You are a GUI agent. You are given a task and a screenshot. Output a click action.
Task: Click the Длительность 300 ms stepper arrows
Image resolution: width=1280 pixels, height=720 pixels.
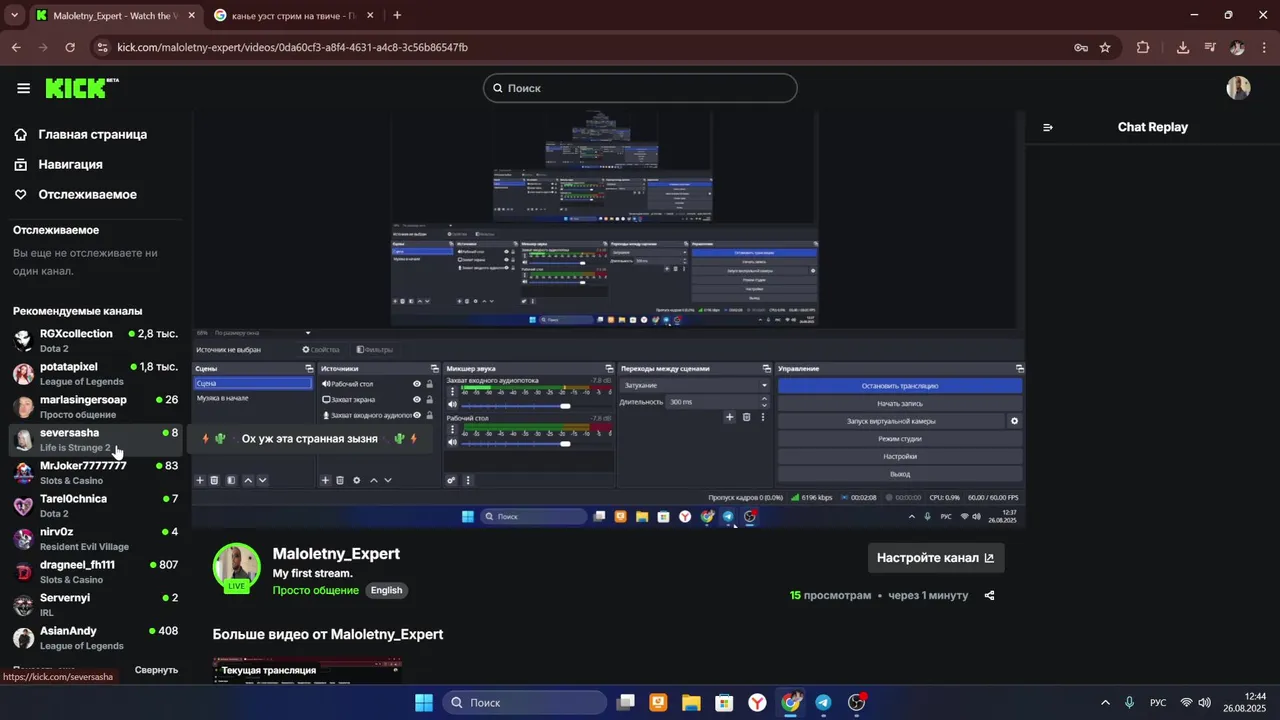click(x=764, y=402)
